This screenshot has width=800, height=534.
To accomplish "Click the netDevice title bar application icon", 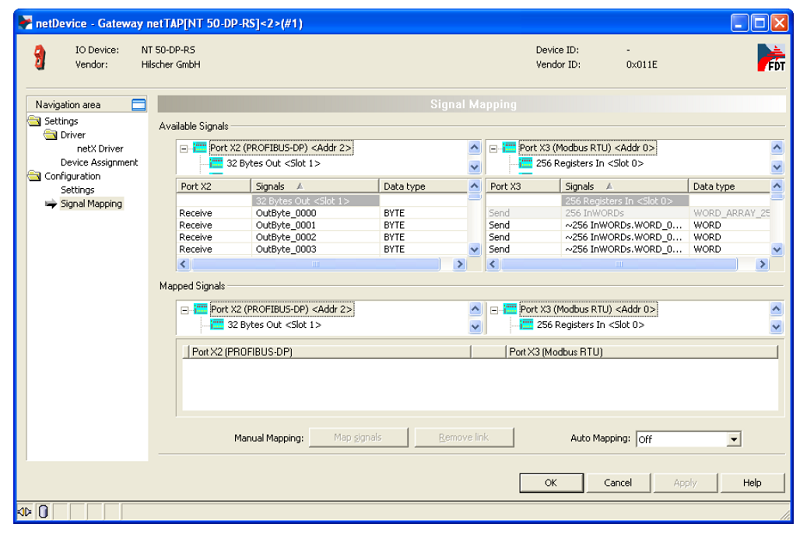I will pos(25,23).
